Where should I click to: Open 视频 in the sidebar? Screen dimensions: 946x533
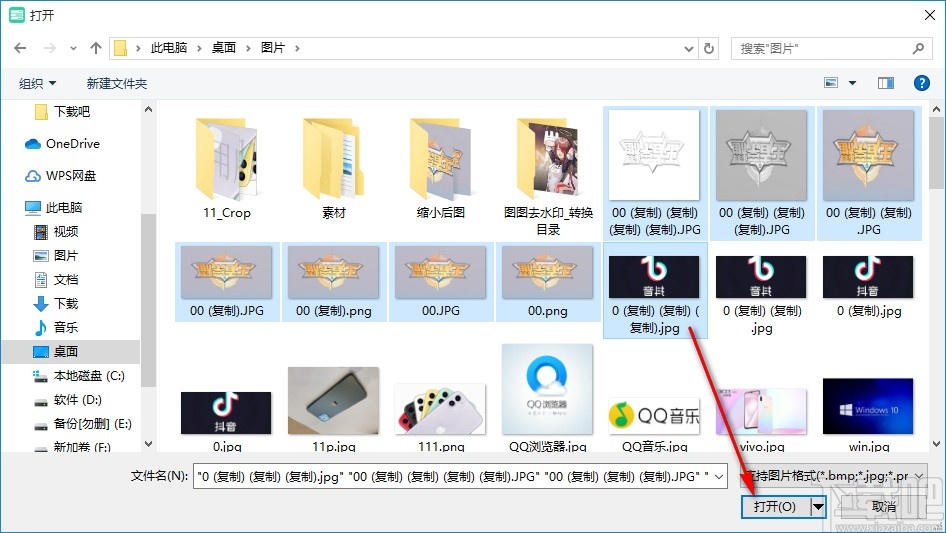(56, 232)
